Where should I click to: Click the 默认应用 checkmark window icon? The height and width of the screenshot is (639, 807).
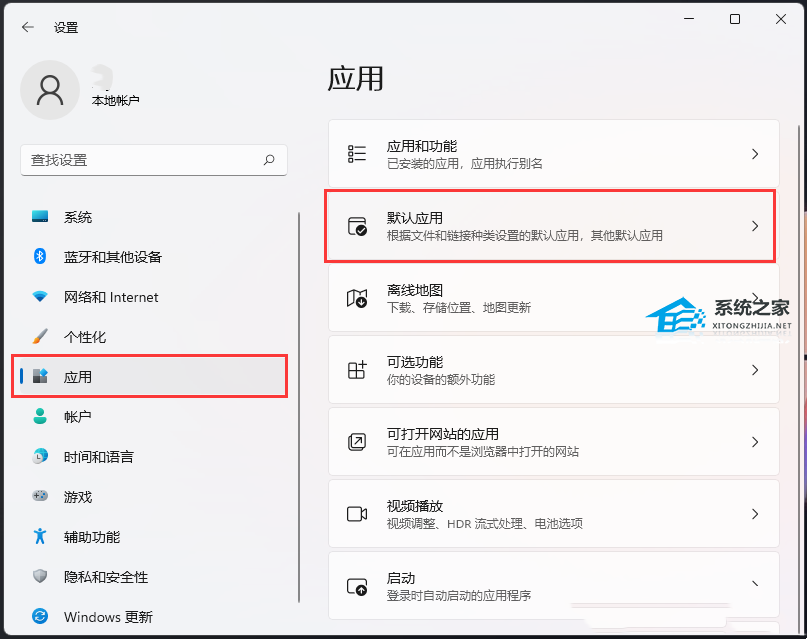click(357, 226)
